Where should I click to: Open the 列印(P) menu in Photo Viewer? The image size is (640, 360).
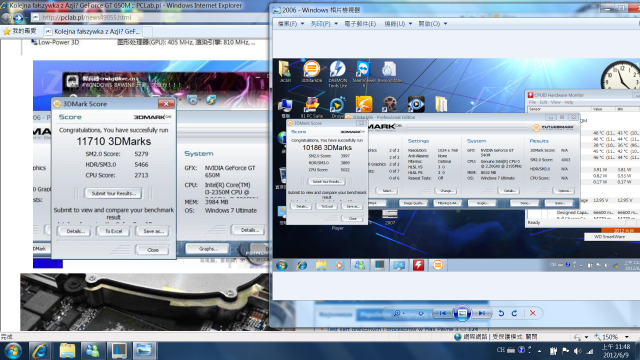pyautogui.click(x=324, y=24)
